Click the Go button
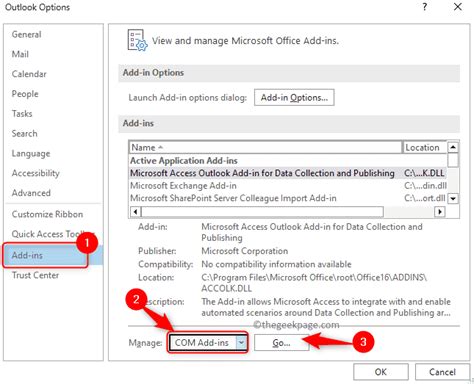 click(x=281, y=342)
